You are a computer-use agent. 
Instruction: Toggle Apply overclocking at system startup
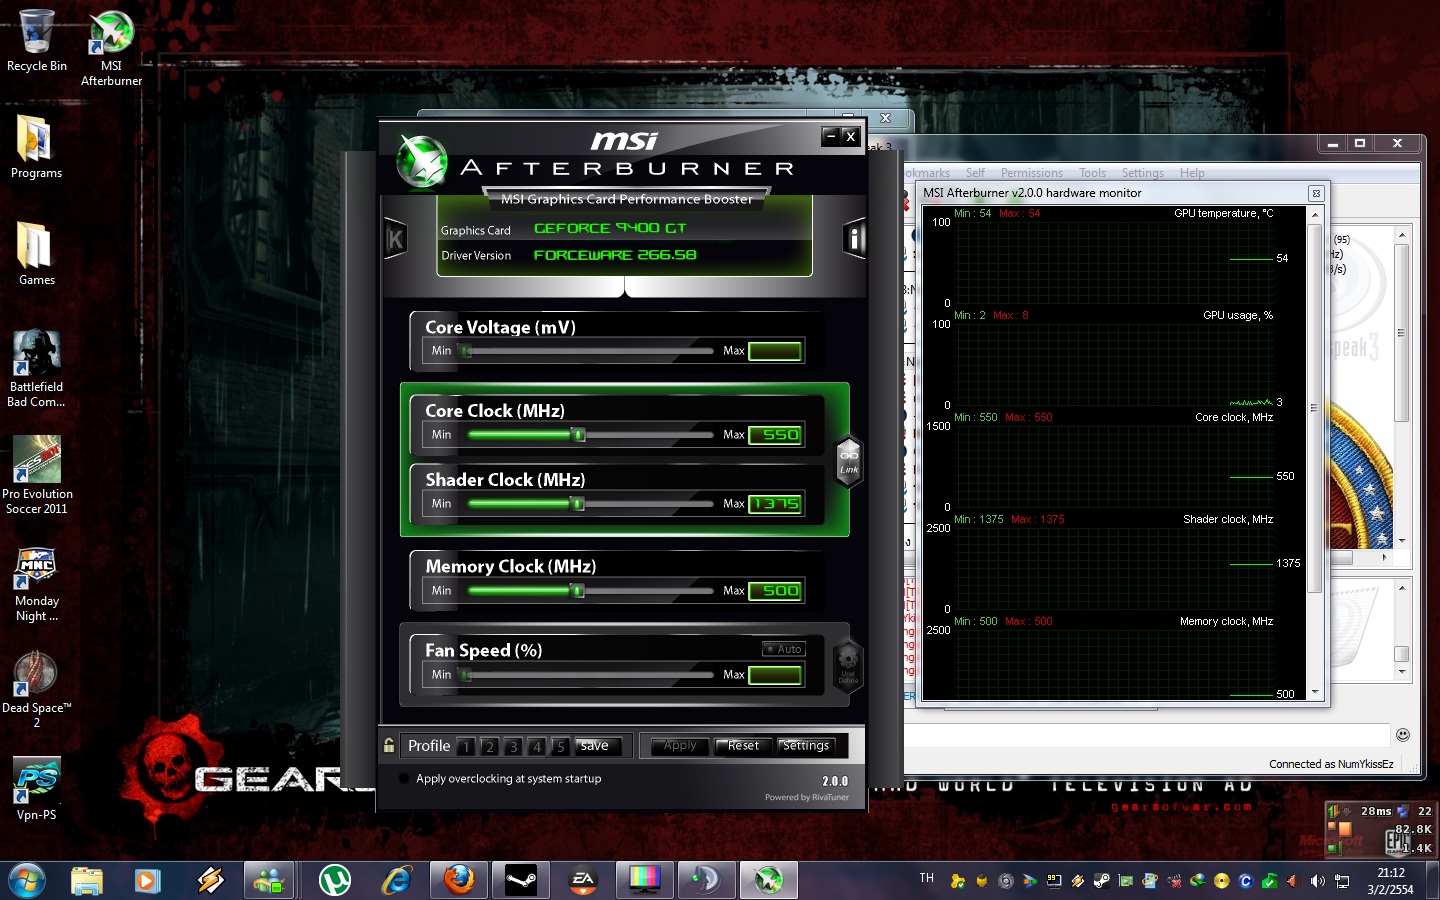404,779
